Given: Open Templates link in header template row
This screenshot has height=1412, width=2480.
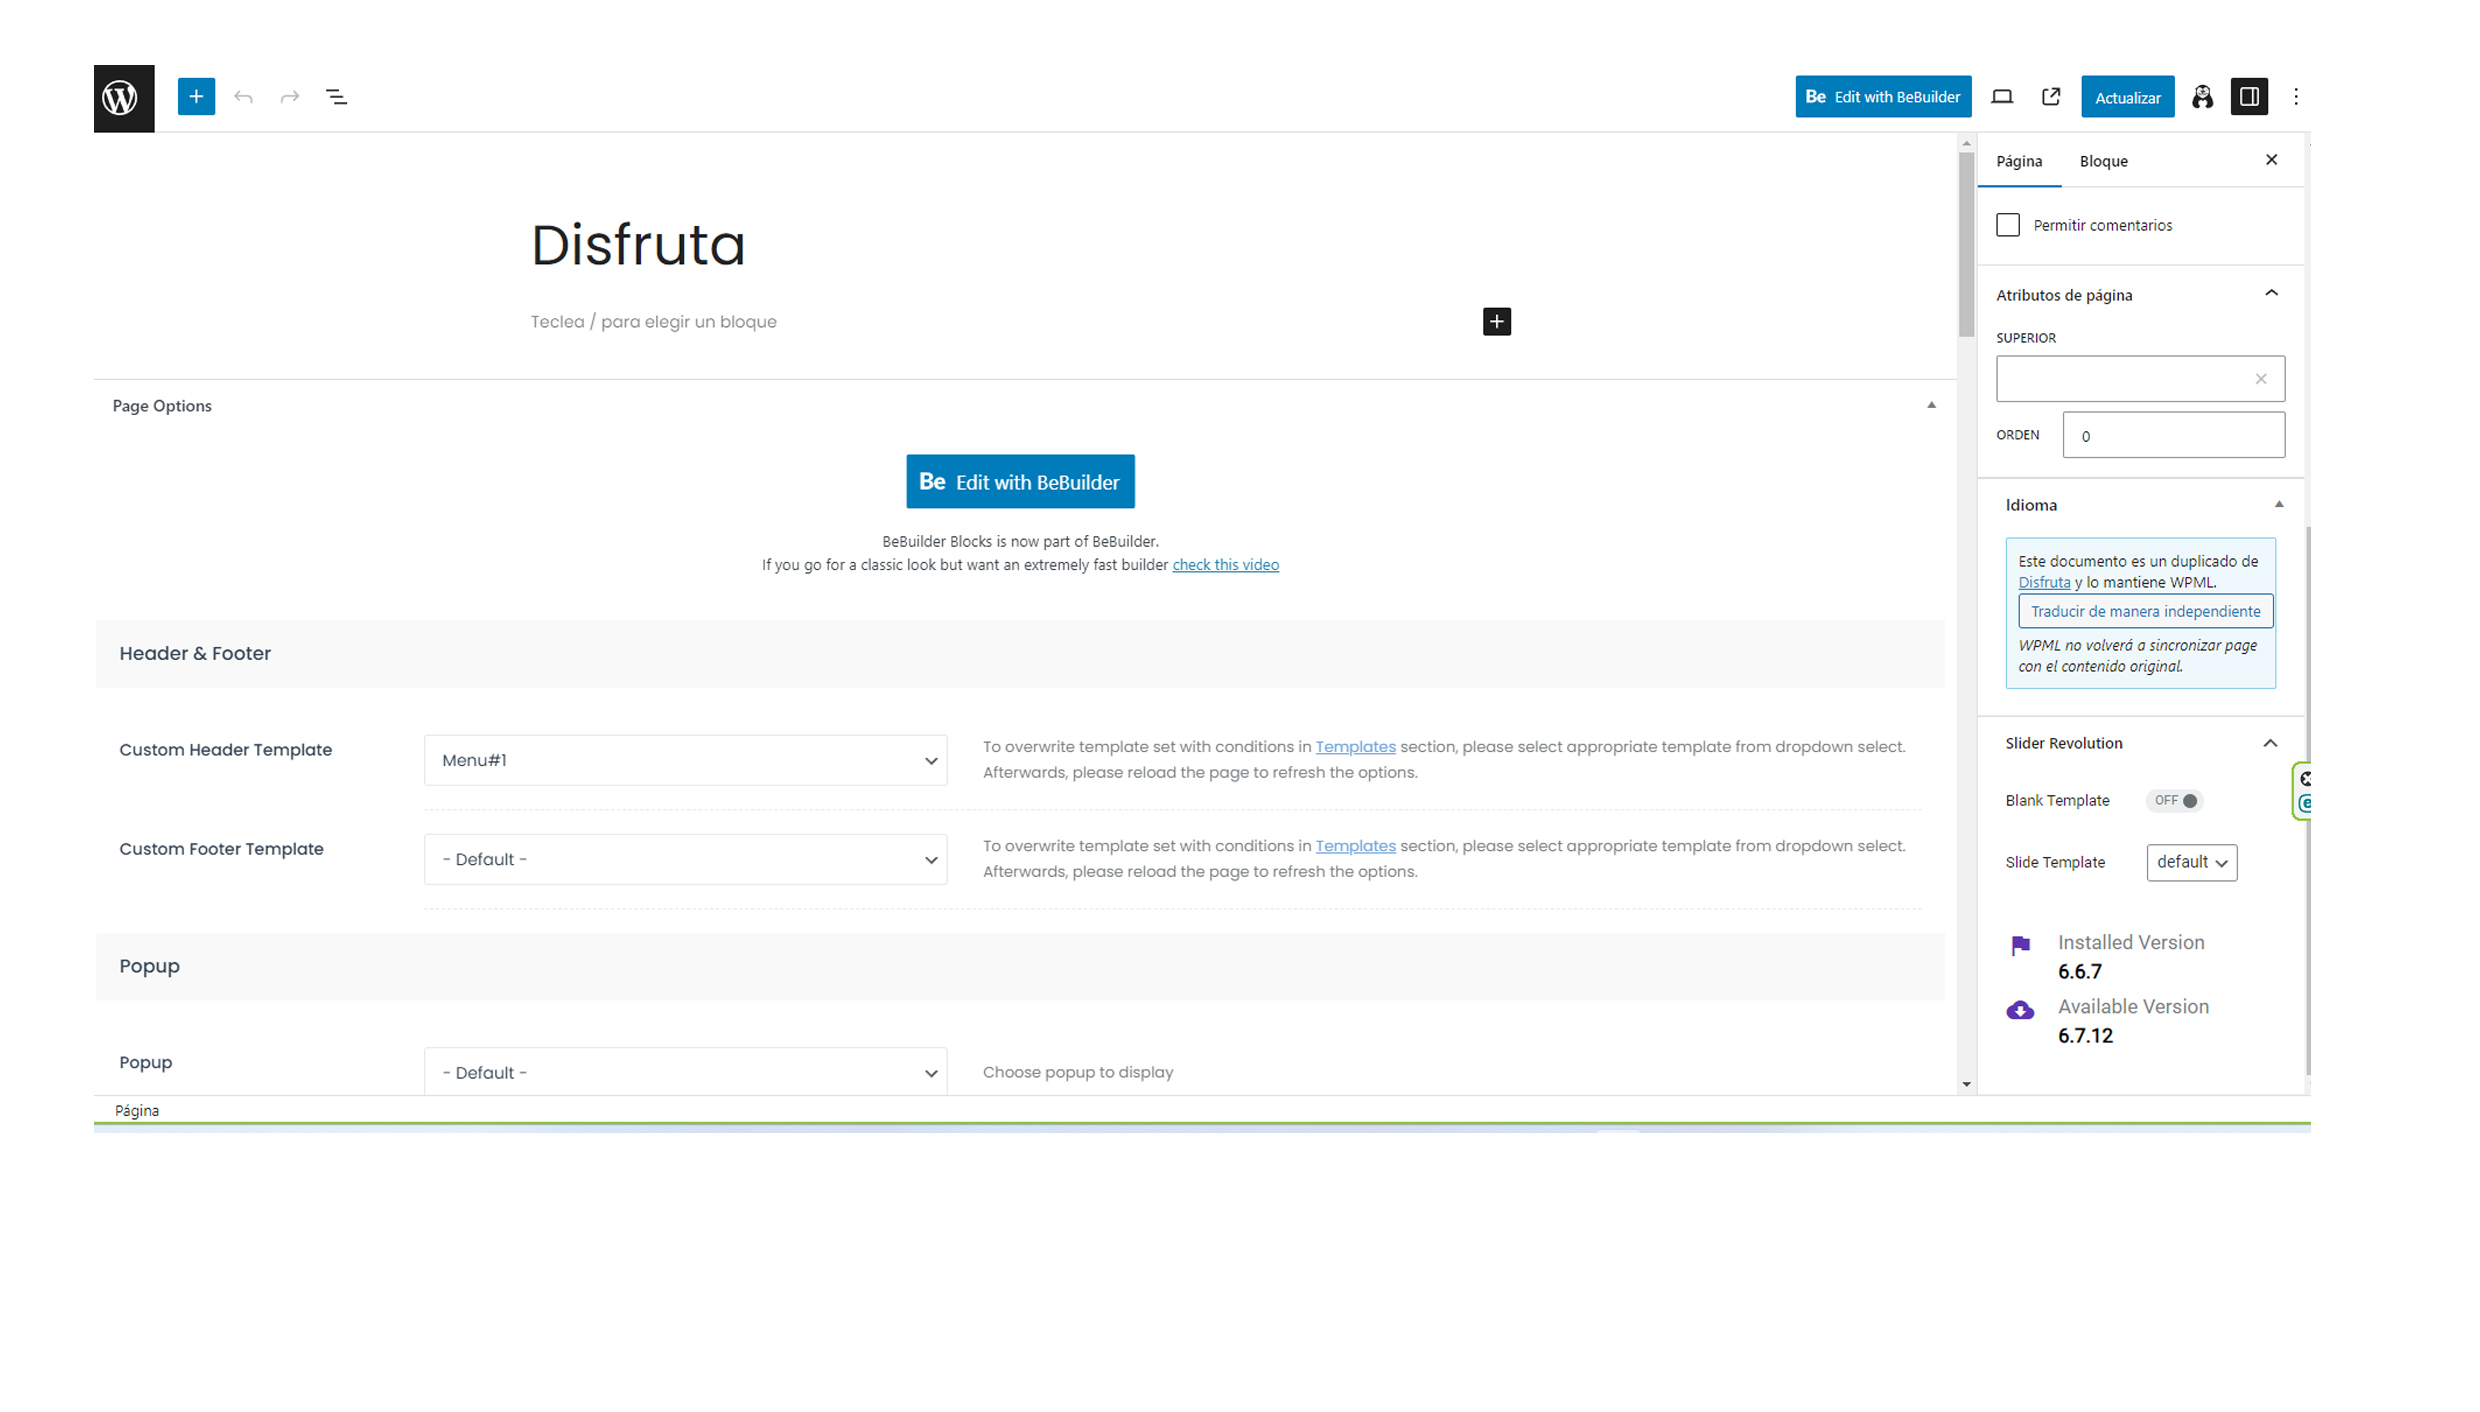Looking at the screenshot, I should pyautogui.click(x=1355, y=747).
